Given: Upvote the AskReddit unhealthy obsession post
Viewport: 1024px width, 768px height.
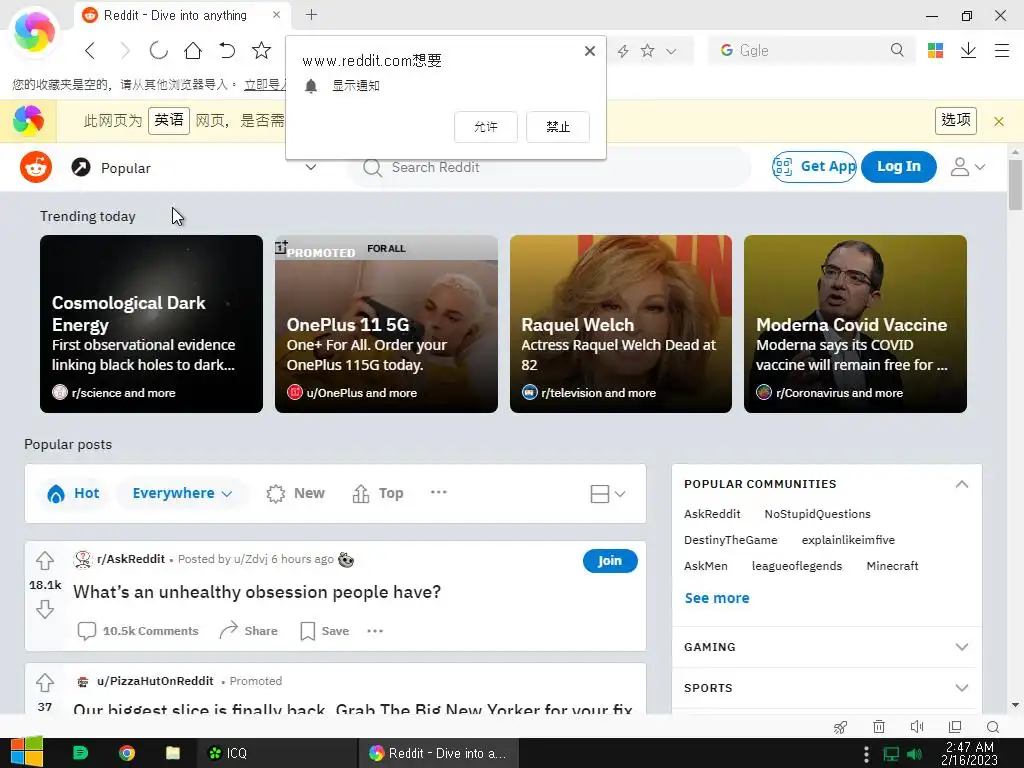Looking at the screenshot, I should (44, 560).
